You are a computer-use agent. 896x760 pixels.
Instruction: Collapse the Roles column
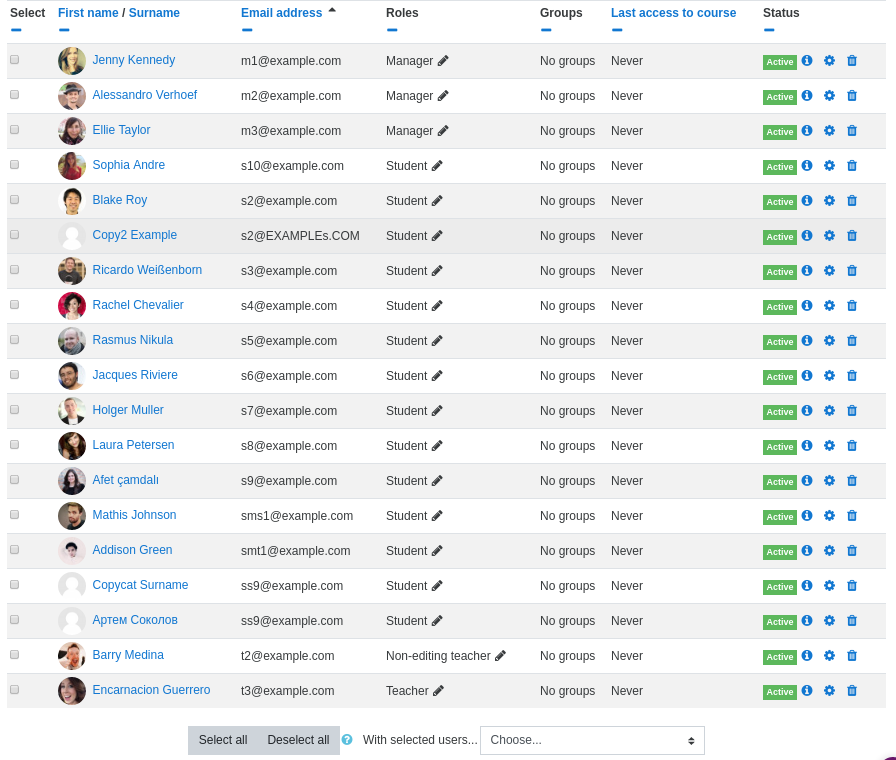click(392, 30)
